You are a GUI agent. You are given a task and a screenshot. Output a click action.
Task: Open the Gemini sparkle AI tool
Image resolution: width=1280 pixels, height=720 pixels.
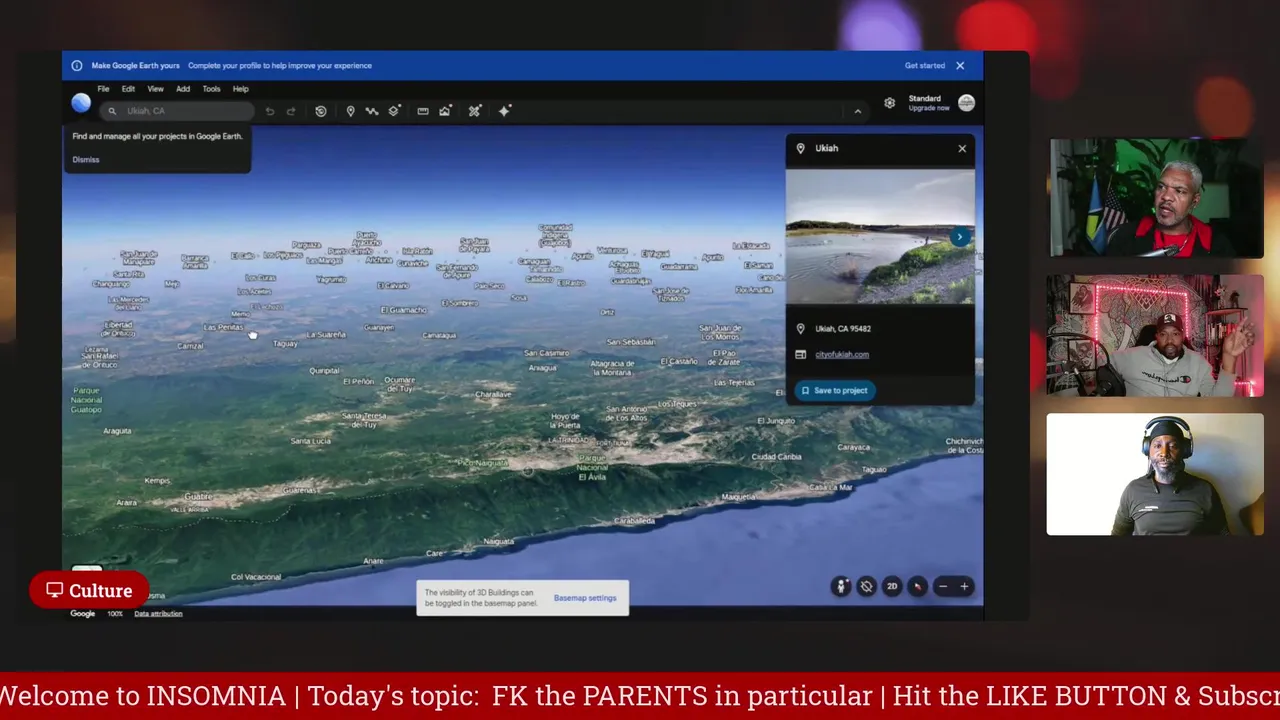504,111
